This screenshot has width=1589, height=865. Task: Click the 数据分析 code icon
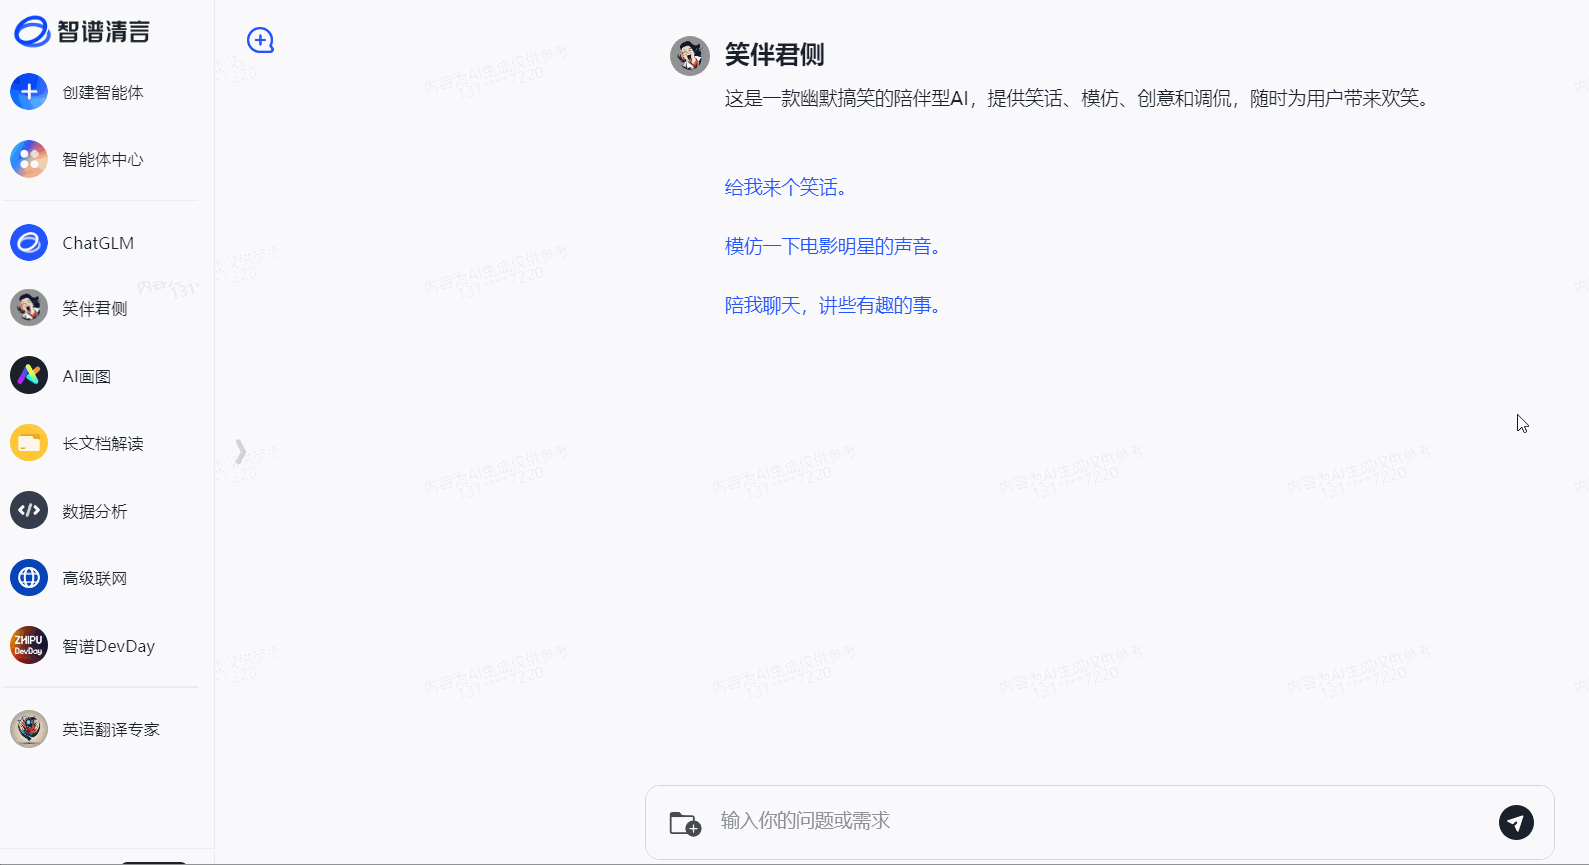pos(29,511)
